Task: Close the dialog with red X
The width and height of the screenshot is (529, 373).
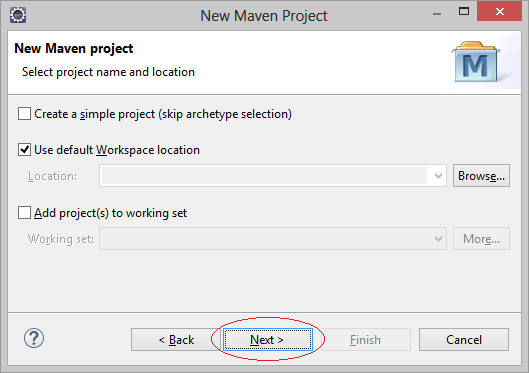Action: click(500, 12)
